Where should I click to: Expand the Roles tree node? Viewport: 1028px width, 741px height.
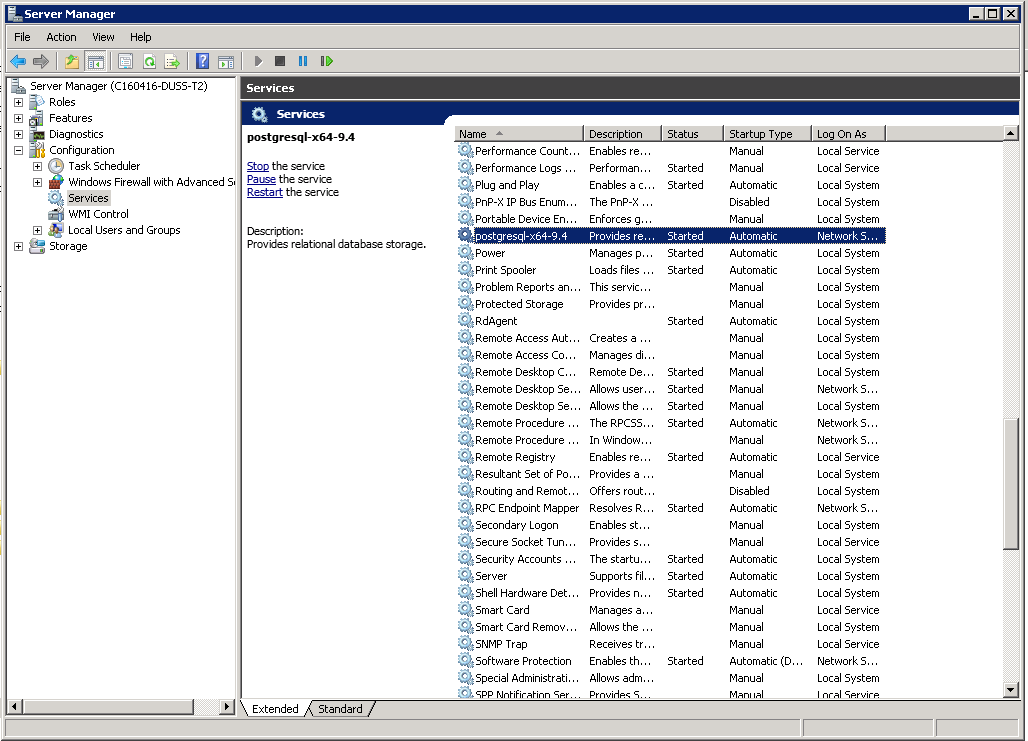tap(18, 102)
